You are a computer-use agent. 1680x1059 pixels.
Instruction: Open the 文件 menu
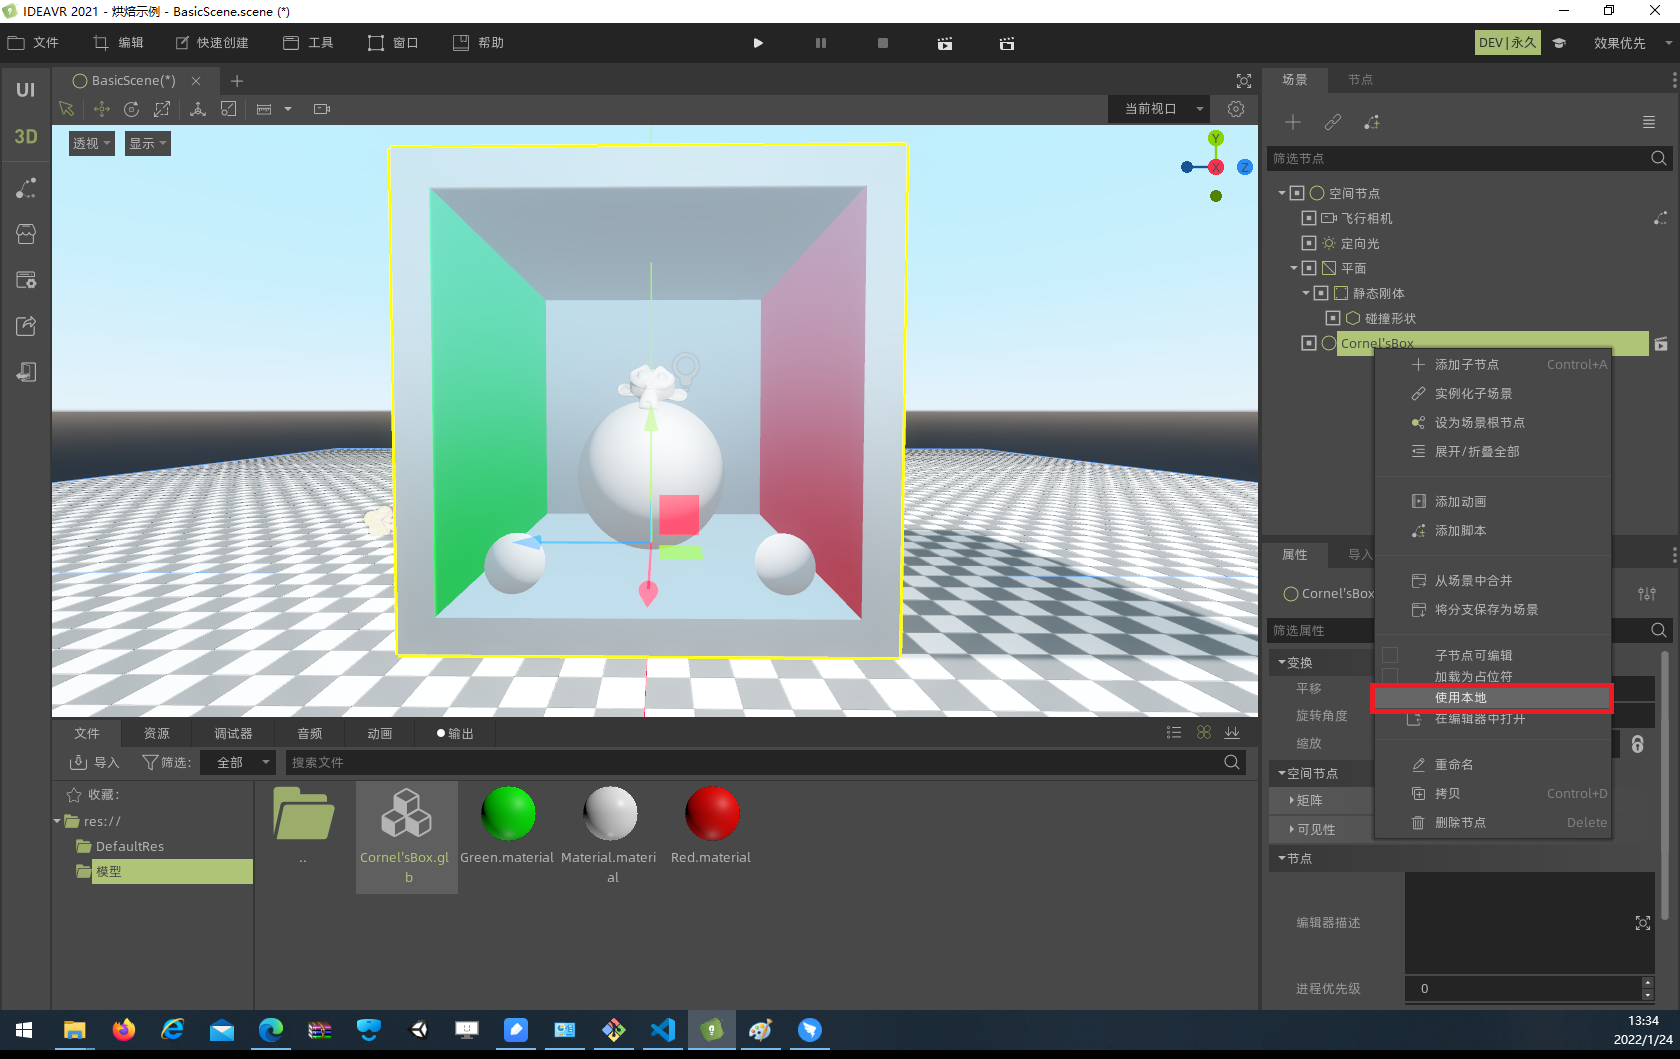34,43
